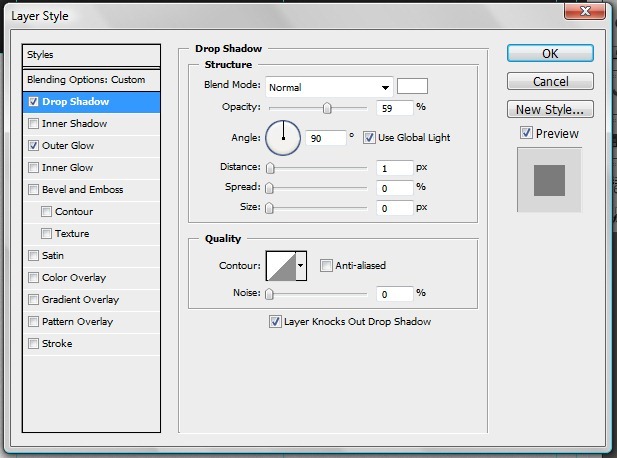617x458 pixels.
Task: Uncheck Layer Knocks Out Drop Shadow
Action: [x=275, y=322]
